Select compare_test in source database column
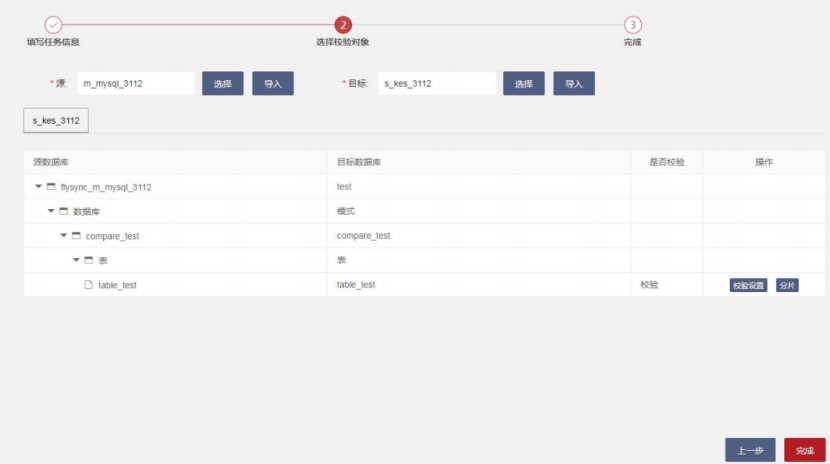 coord(112,236)
